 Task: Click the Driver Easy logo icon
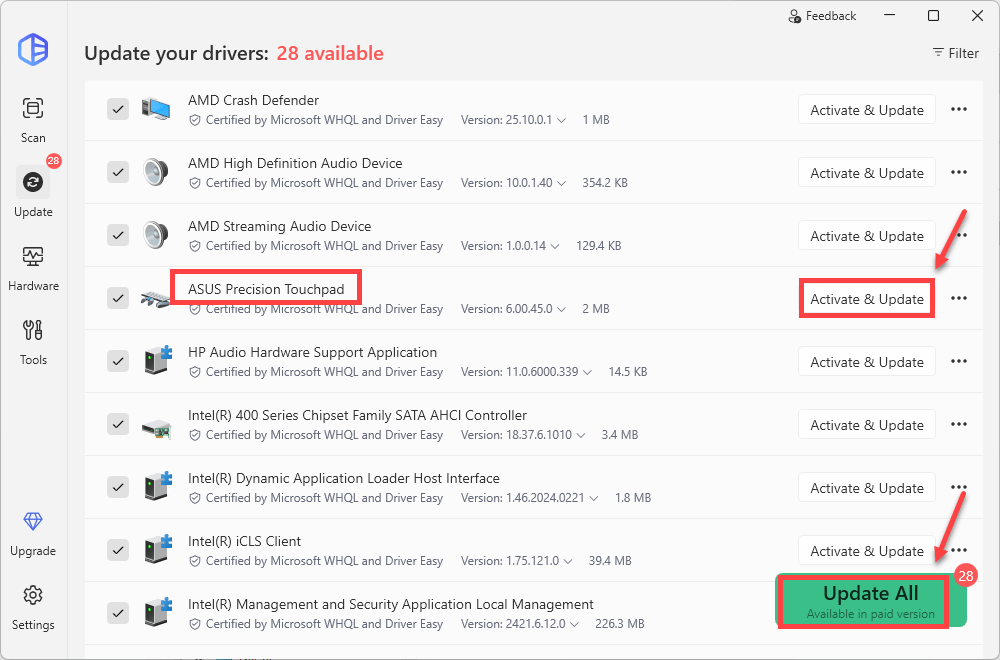pos(33,49)
